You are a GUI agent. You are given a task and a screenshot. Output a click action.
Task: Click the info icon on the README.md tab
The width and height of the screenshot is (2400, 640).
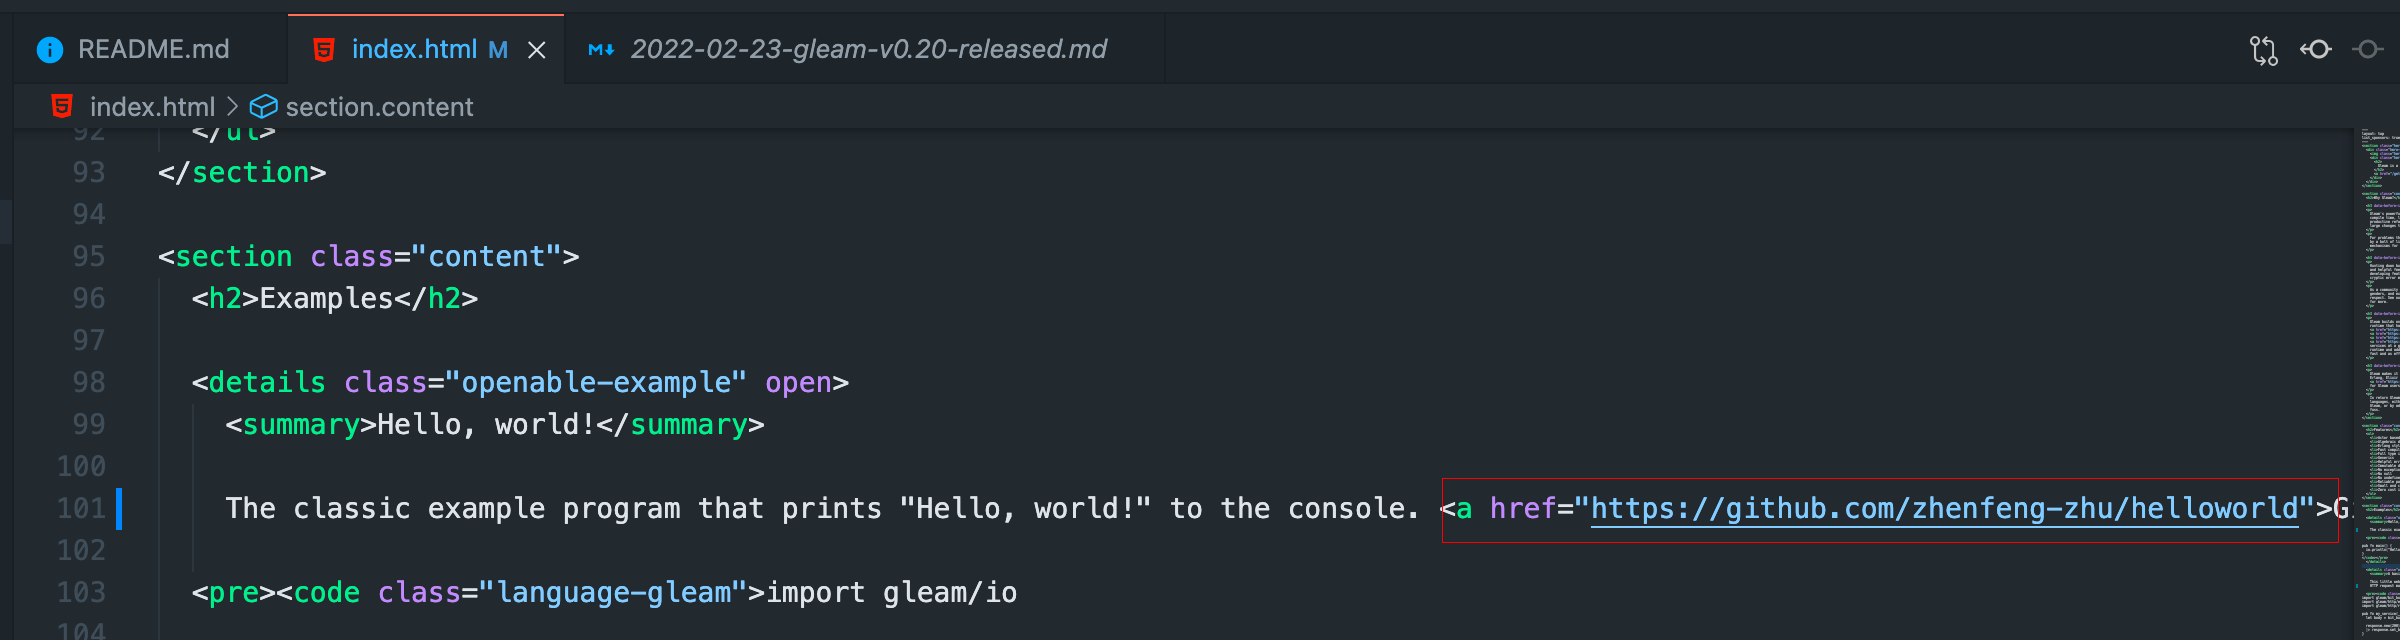tap(48, 49)
